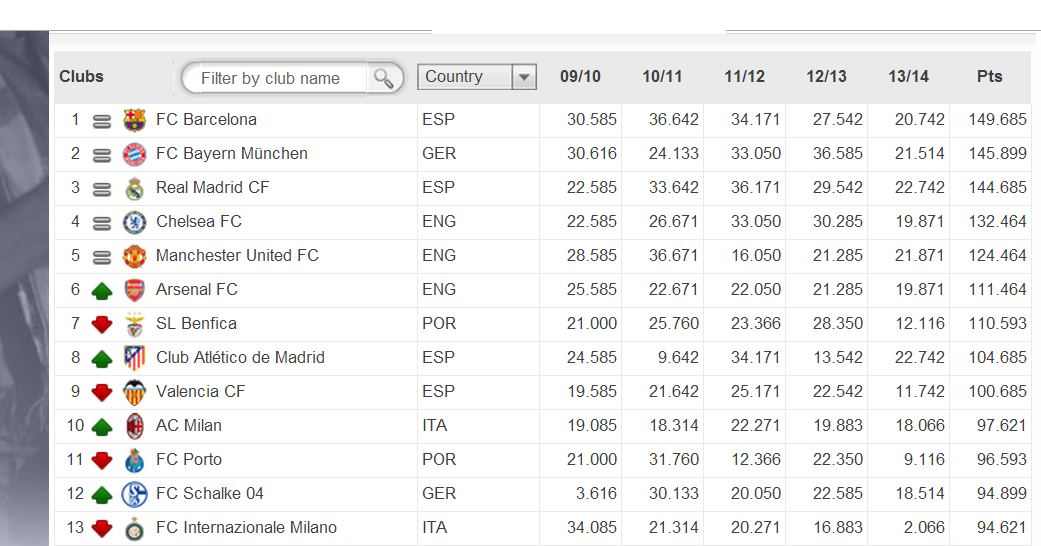Click the FC Porto crest
The height and width of the screenshot is (546, 1041).
coord(135,460)
